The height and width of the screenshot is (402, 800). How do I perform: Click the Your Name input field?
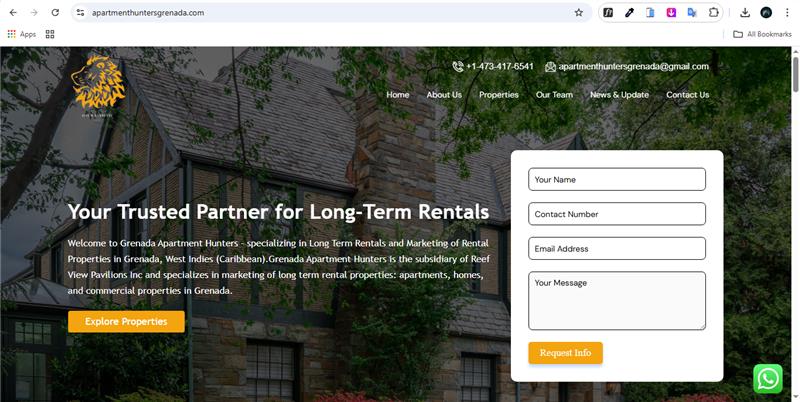pyautogui.click(x=617, y=180)
